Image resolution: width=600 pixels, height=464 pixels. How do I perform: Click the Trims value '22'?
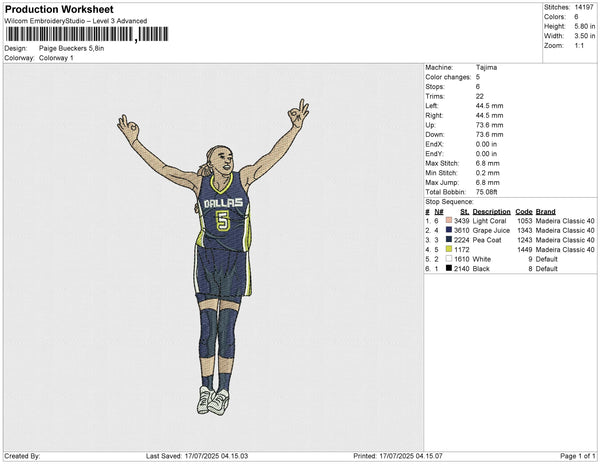click(480, 96)
